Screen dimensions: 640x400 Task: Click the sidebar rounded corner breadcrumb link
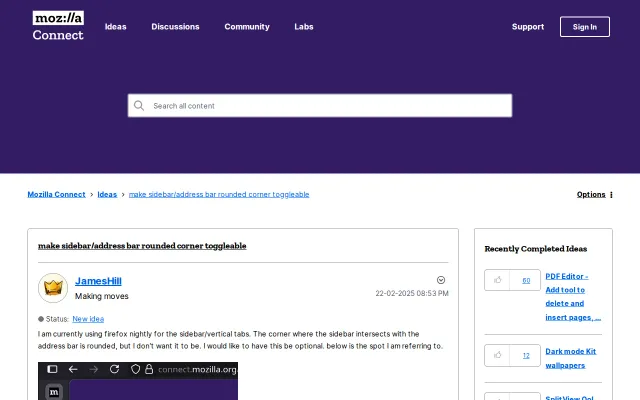219,194
